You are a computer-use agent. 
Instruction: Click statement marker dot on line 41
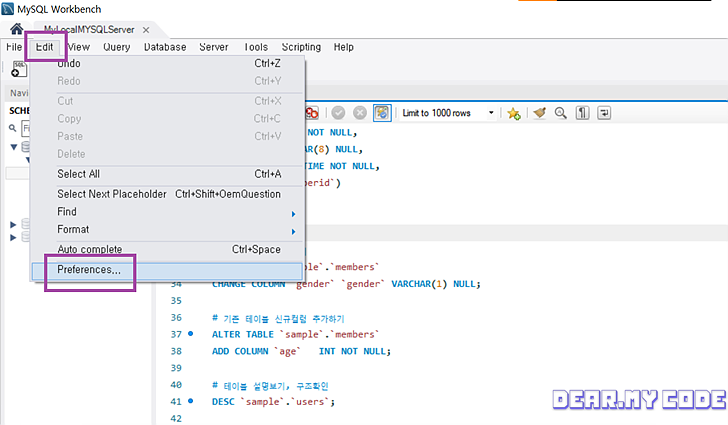click(190, 400)
